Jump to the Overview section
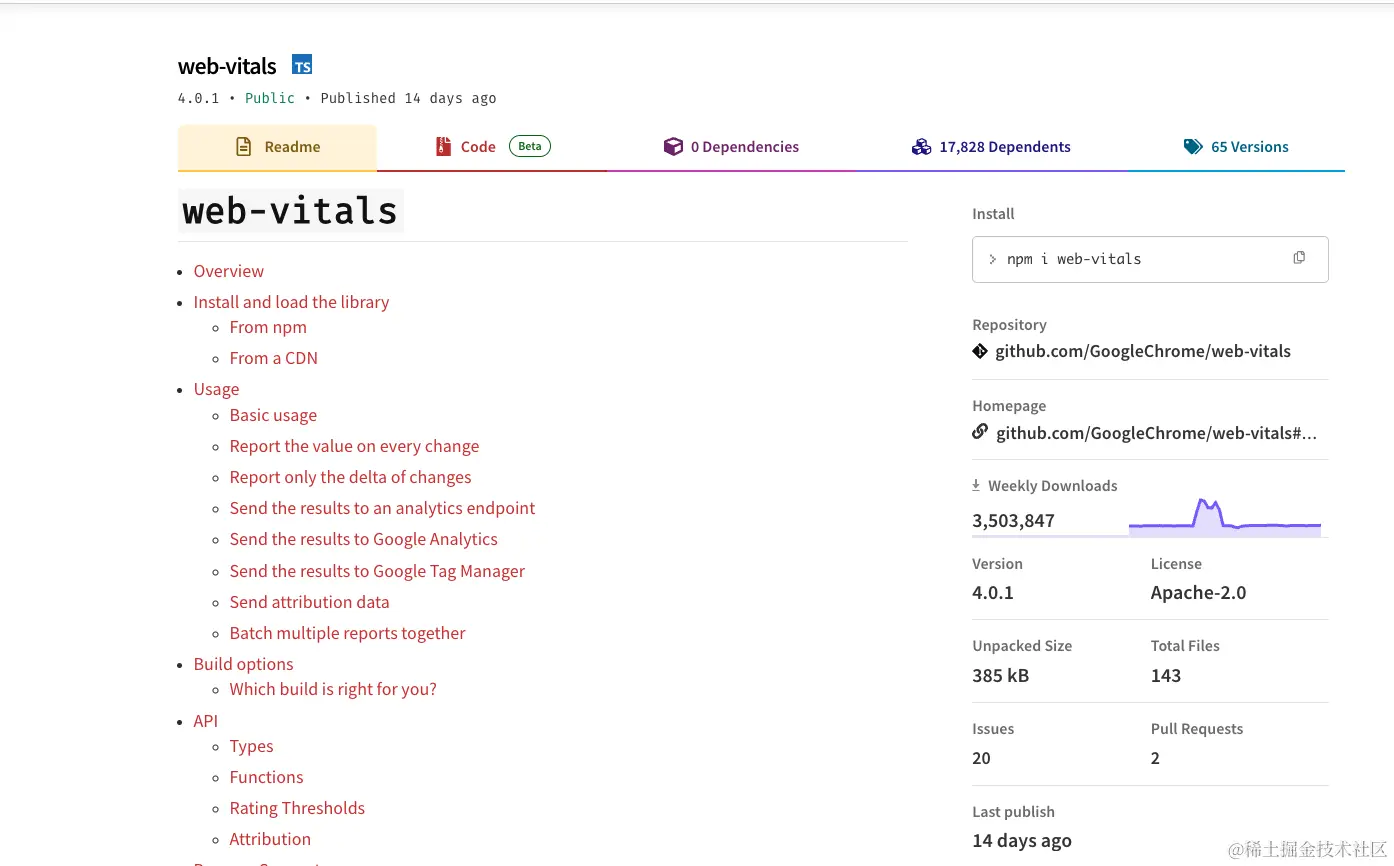Screen dimensions: 1394x866 pyautogui.click(x=229, y=271)
